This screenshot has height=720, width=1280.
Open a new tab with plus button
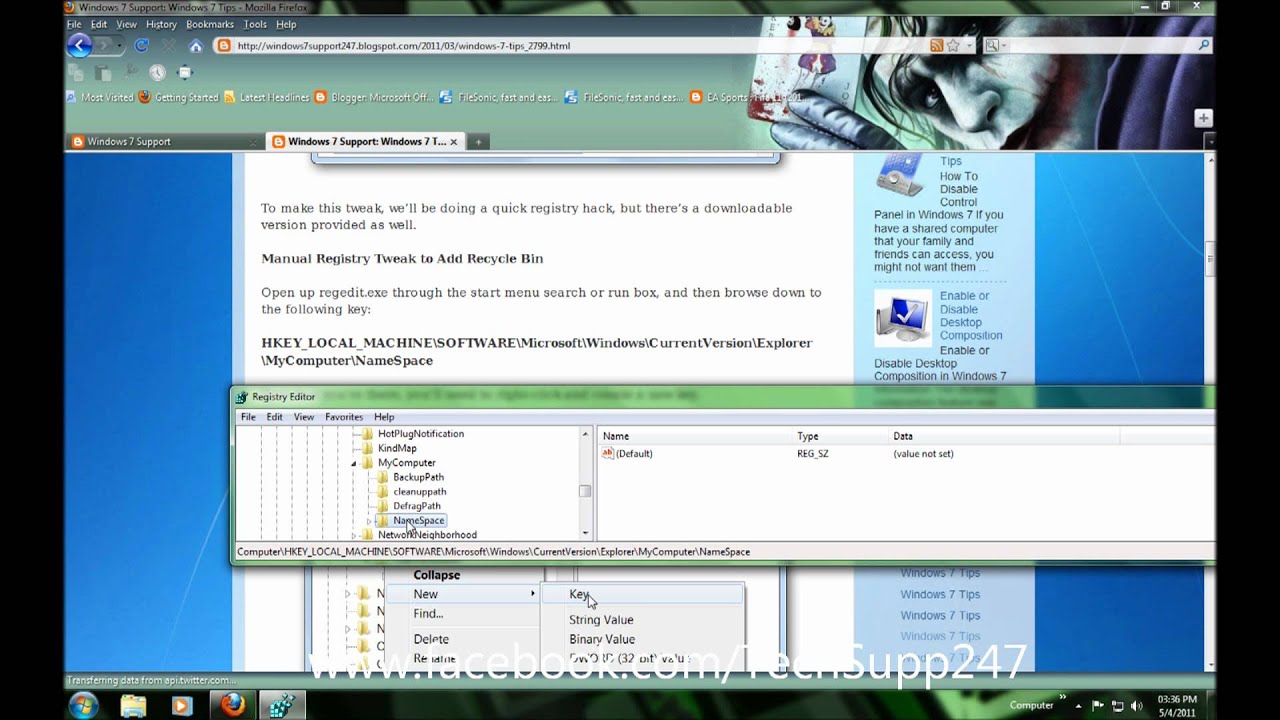click(x=478, y=142)
